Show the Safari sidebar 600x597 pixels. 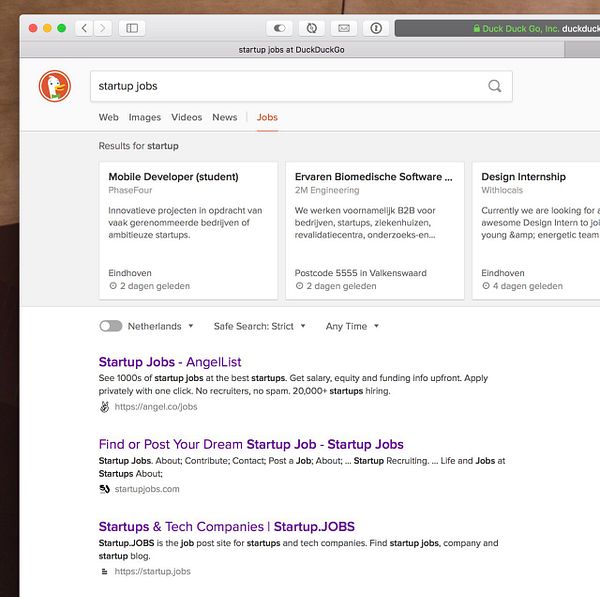tap(132, 28)
